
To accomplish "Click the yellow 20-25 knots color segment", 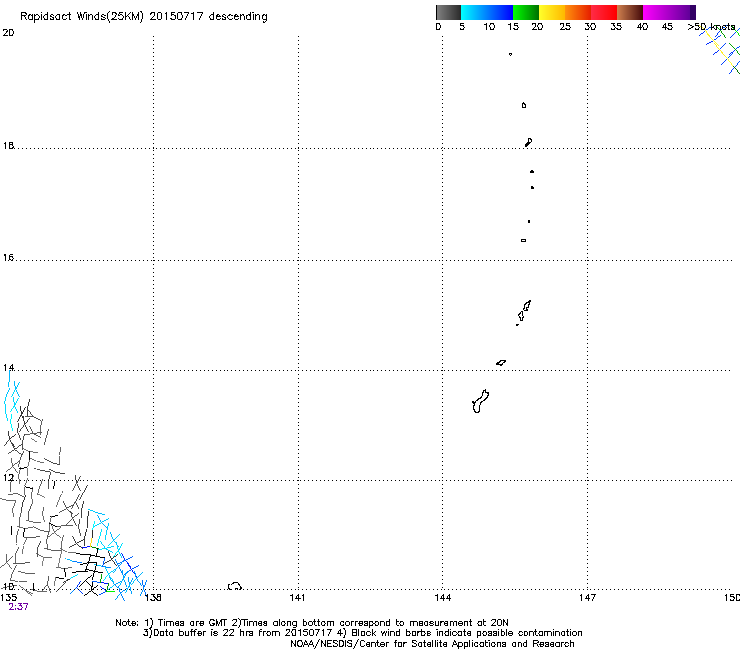I will pos(552,12).
